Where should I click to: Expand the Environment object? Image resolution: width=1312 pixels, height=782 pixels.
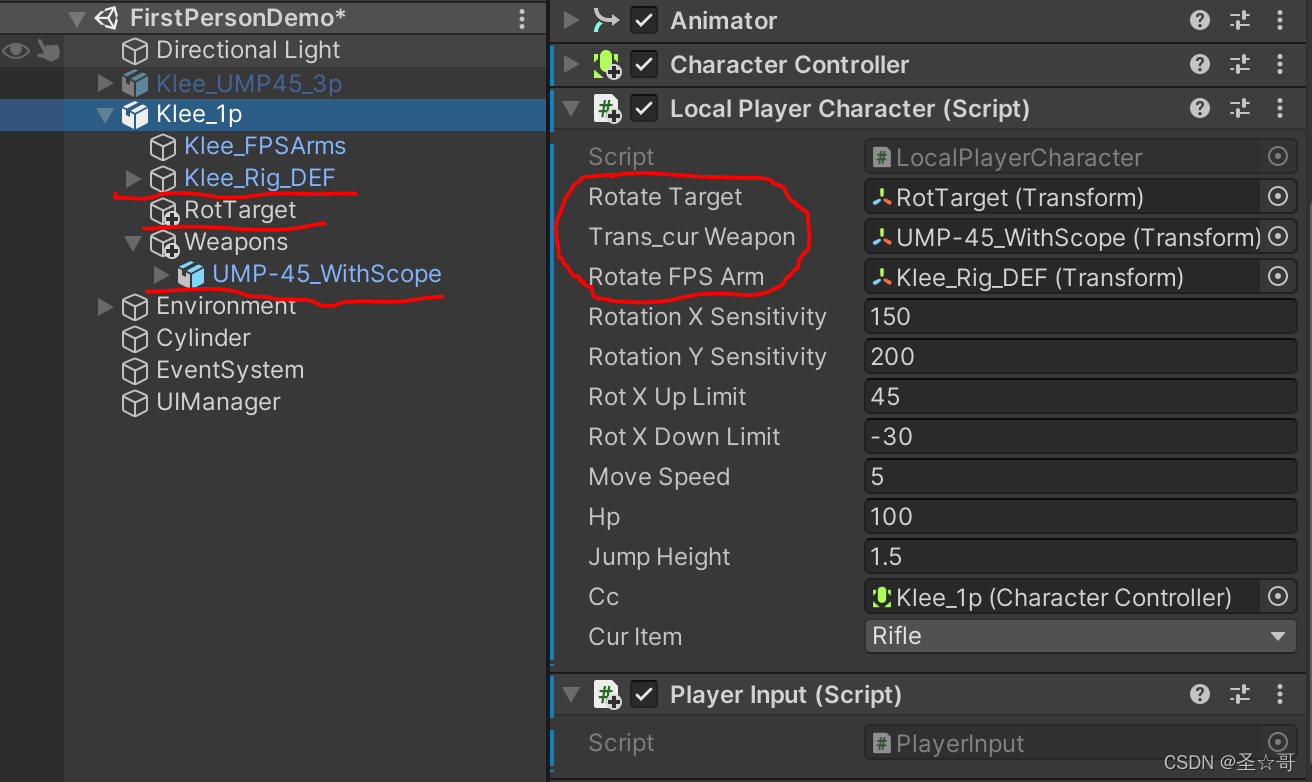point(106,307)
